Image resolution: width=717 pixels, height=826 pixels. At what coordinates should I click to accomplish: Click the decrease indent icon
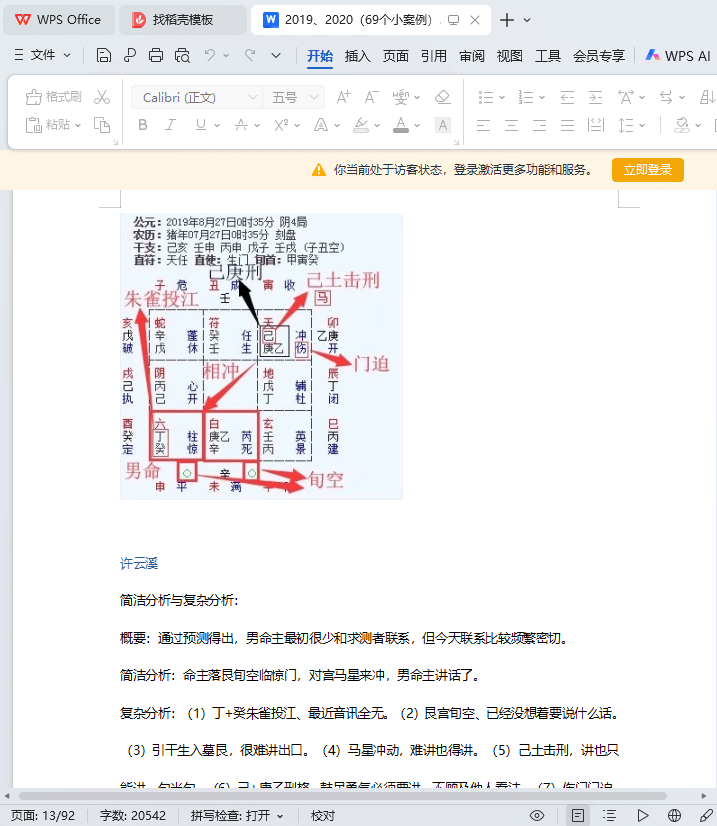[567, 97]
